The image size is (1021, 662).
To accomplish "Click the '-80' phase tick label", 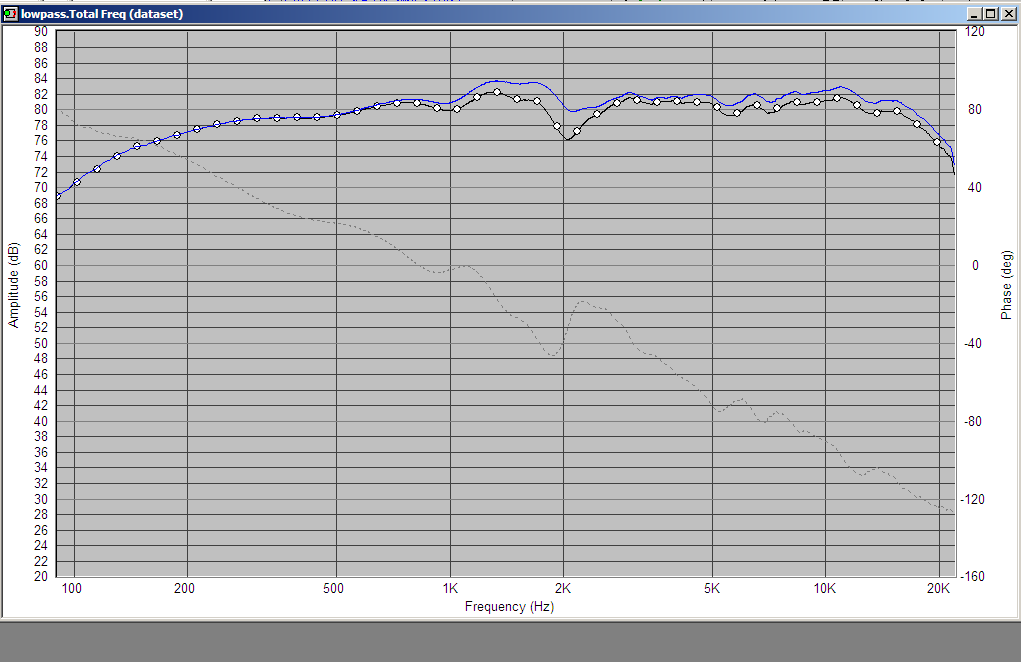I will click(x=973, y=421).
